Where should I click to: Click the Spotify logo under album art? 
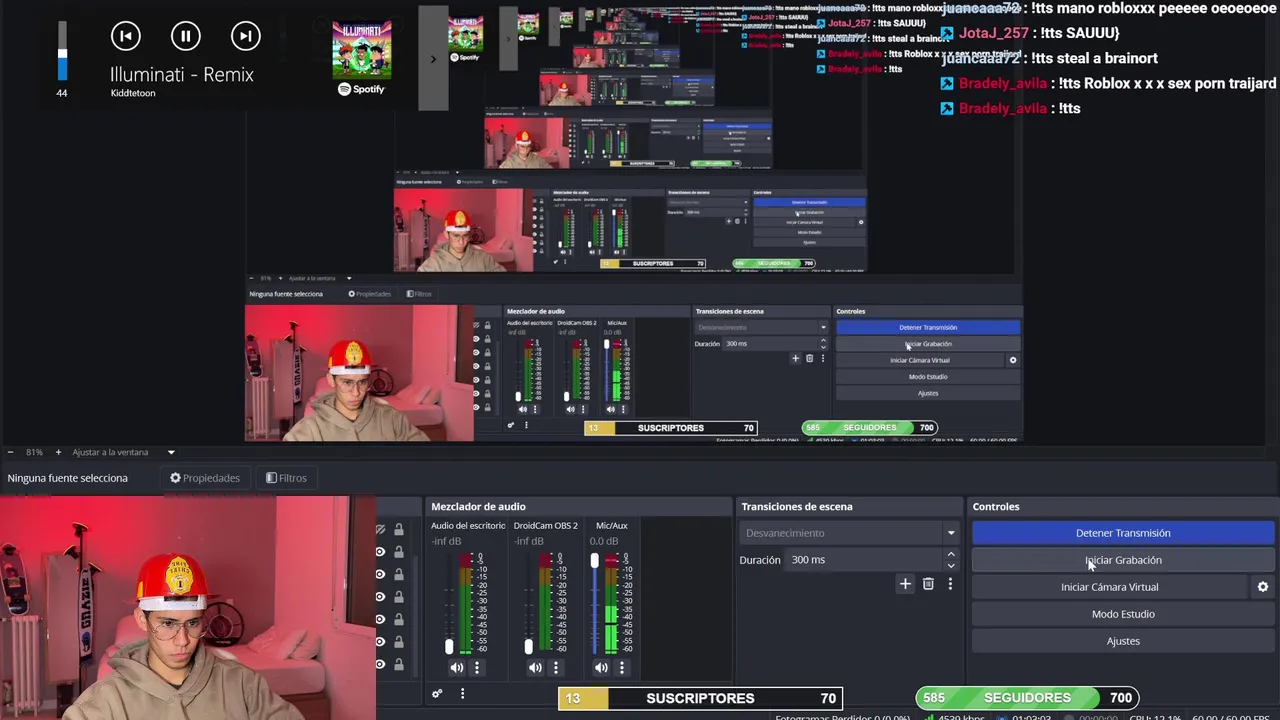361,89
